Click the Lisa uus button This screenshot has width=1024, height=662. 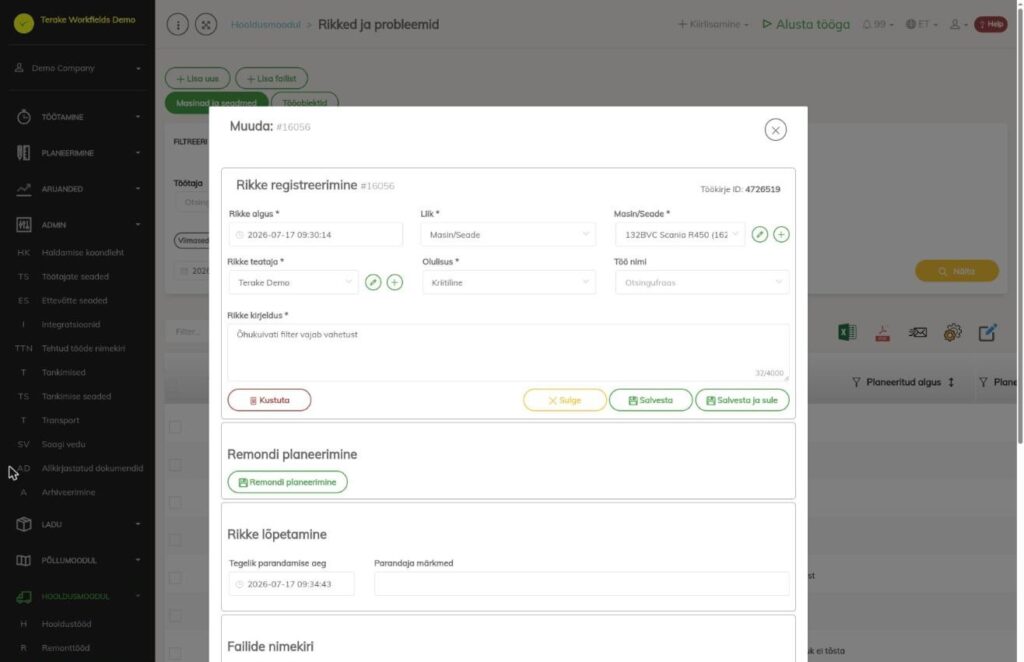197,78
